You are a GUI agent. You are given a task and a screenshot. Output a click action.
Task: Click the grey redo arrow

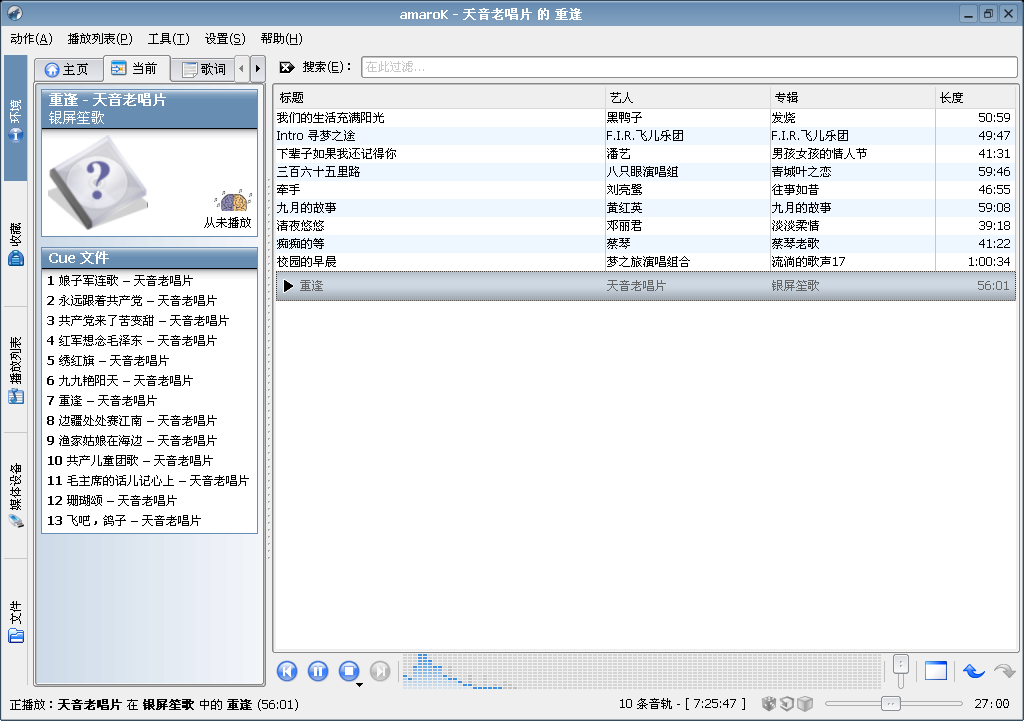(1004, 671)
